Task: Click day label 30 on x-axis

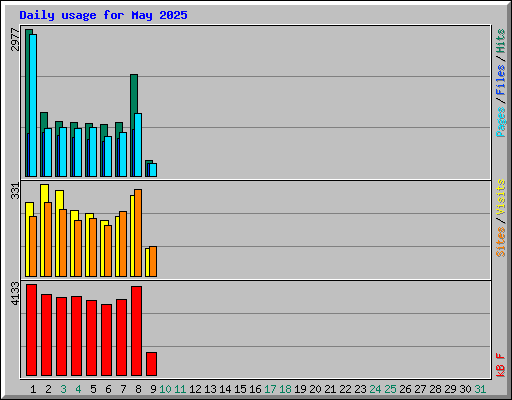Action: (465, 389)
